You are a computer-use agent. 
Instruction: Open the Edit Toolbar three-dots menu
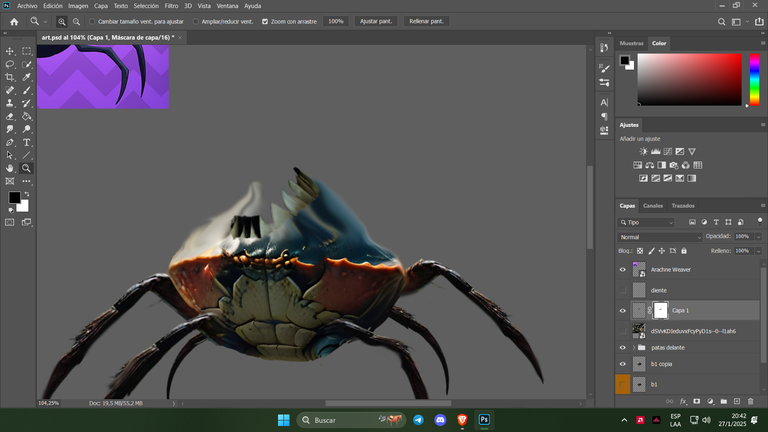click(x=26, y=181)
